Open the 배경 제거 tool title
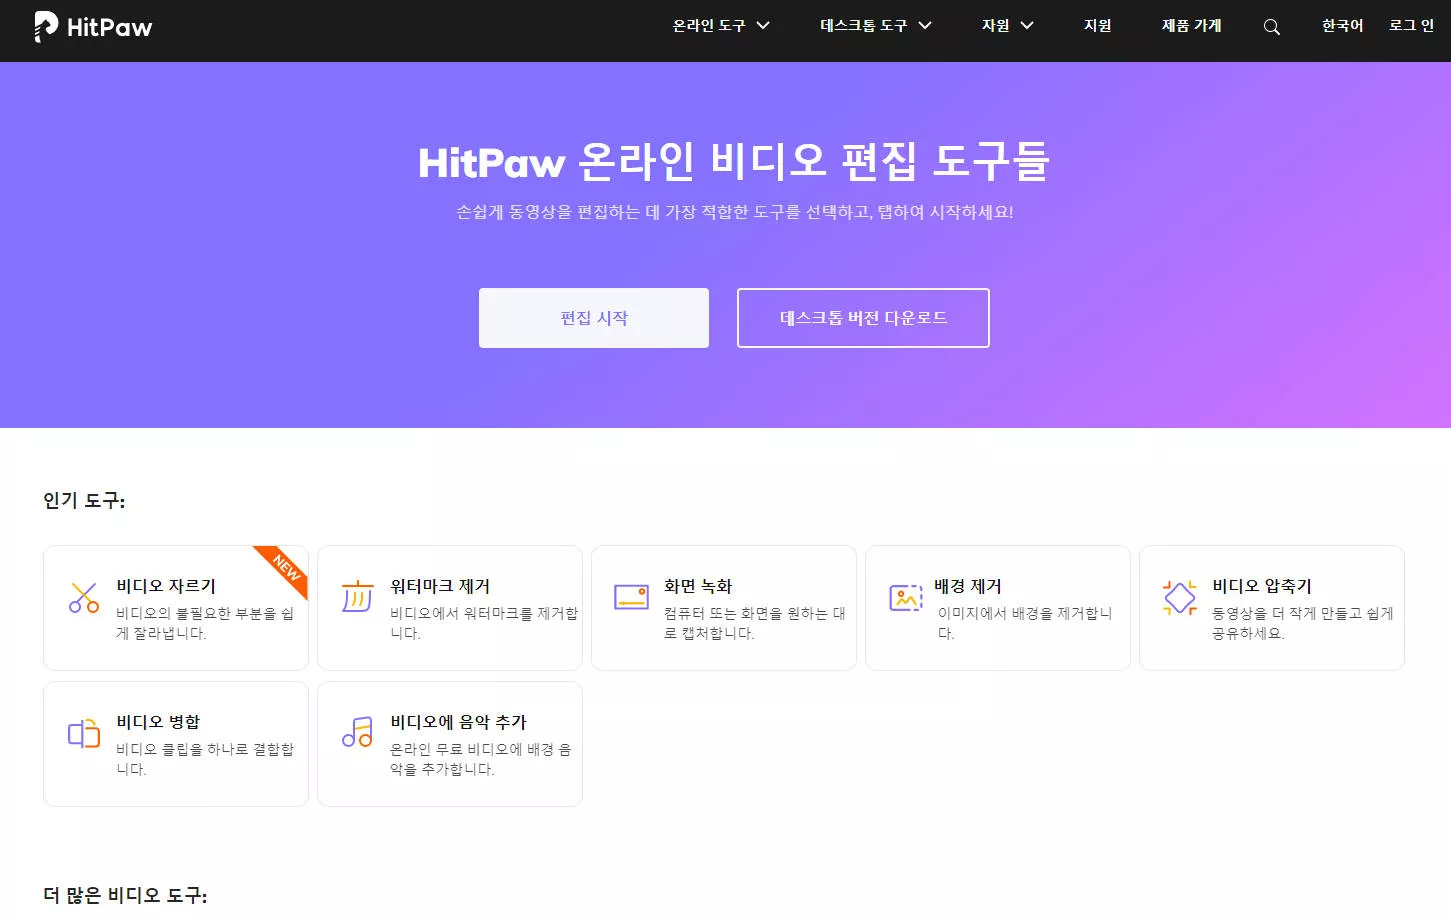Screen dimensions: 1451x919 click(x=968, y=586)
